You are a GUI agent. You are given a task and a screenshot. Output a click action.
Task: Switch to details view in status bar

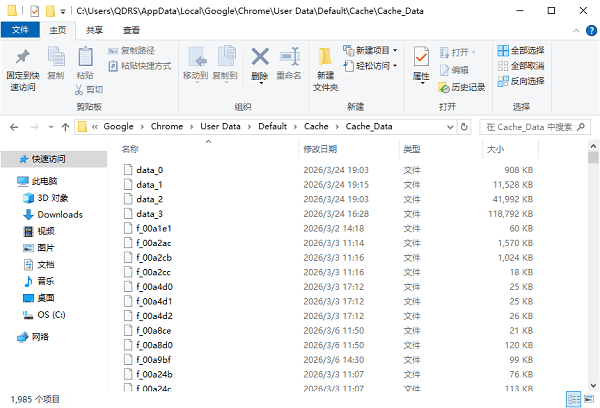(573, 397)
